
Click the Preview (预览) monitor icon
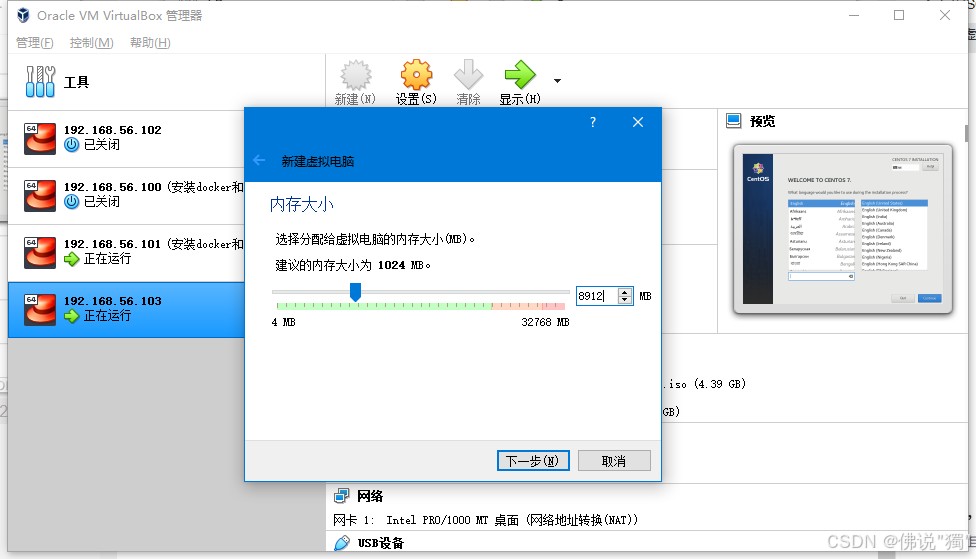tap(734, 121)
